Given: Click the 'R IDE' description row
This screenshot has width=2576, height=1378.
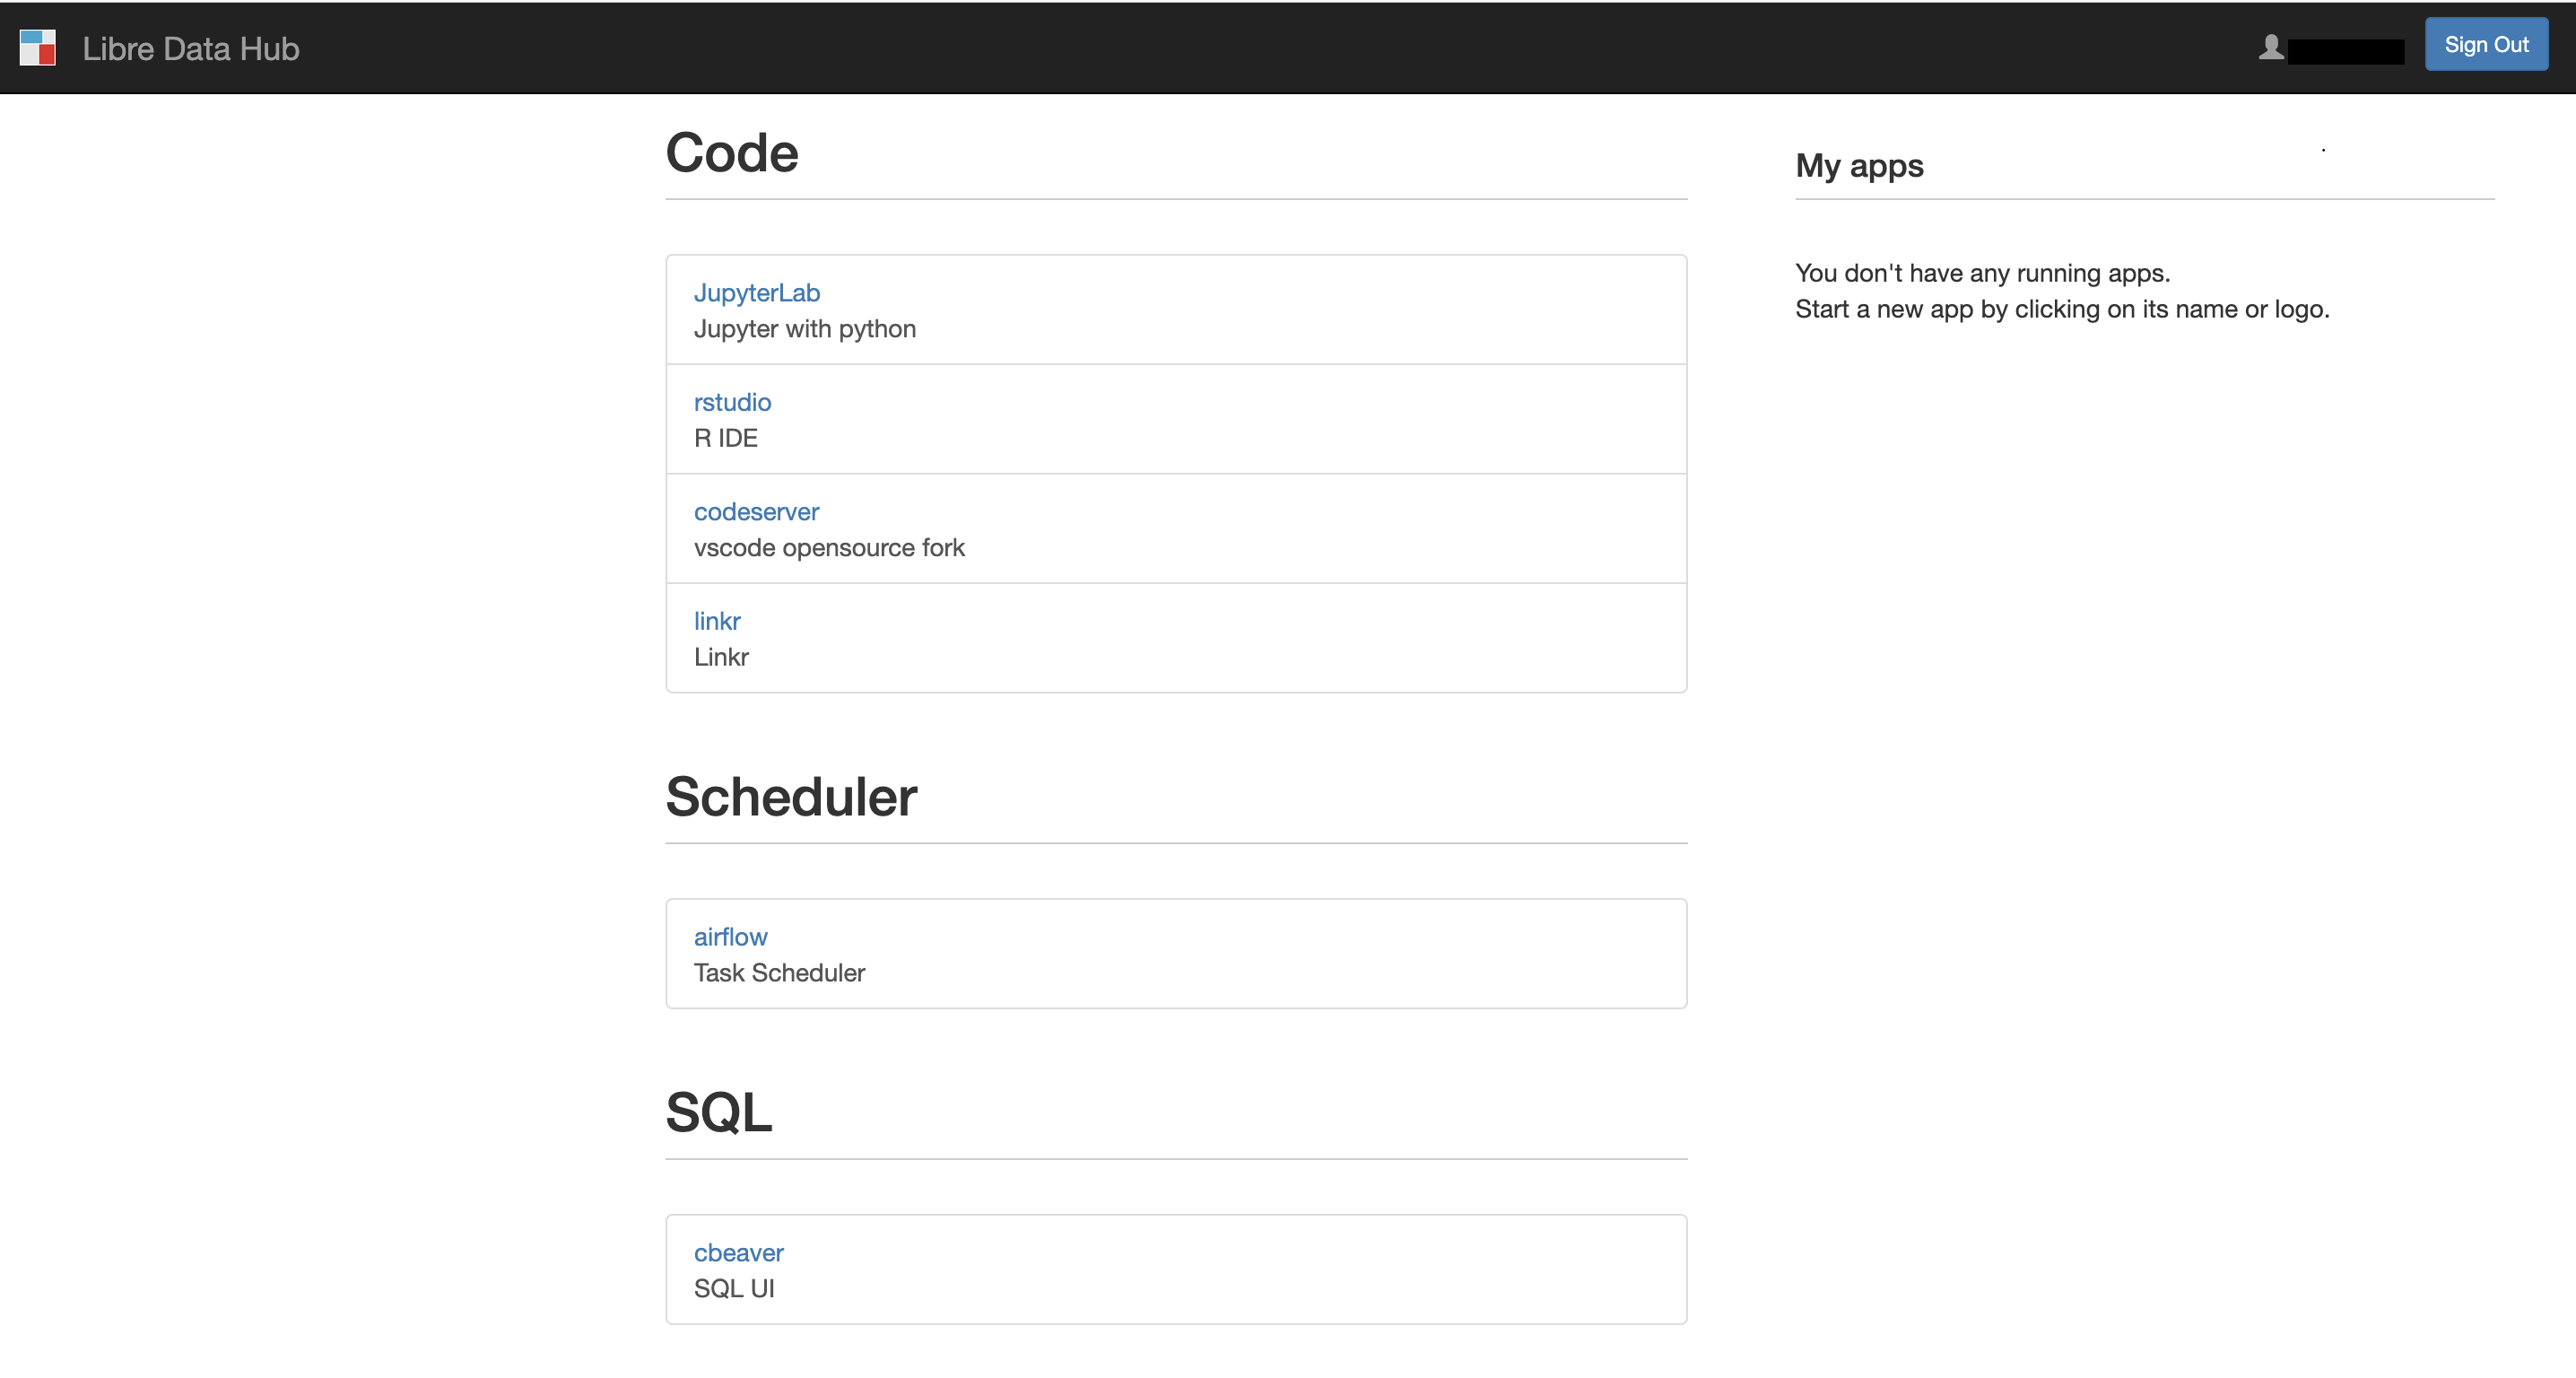Looking at the screenshot, I should (725, 438).
